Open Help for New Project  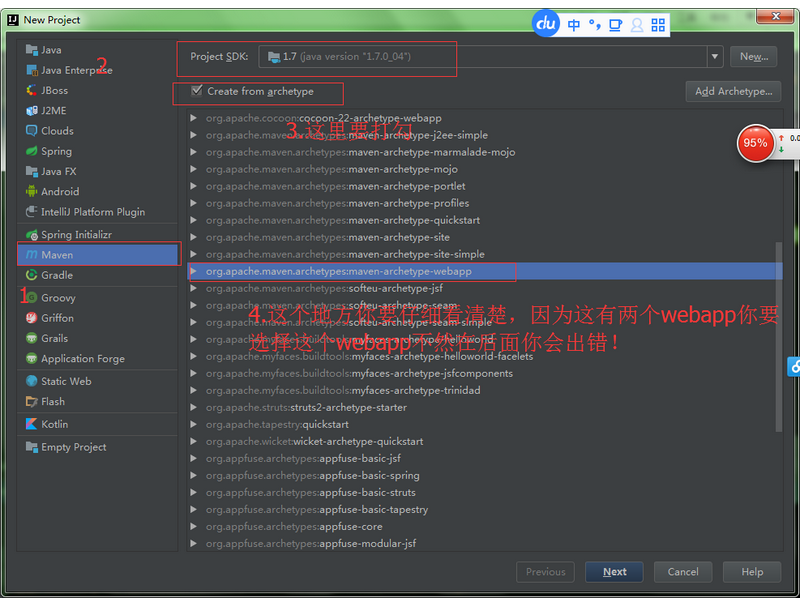pos(752,572)
